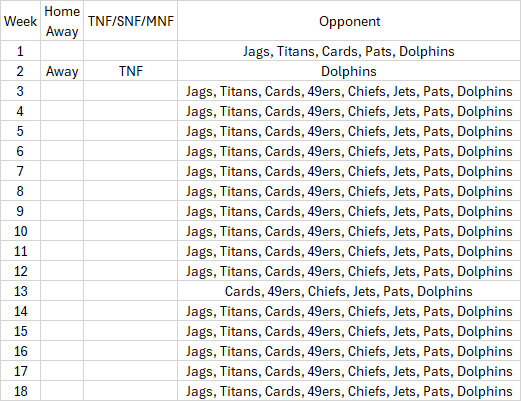Click the week number 13 cell
Screen dimensions: 521x401
(x=20, y=291)
